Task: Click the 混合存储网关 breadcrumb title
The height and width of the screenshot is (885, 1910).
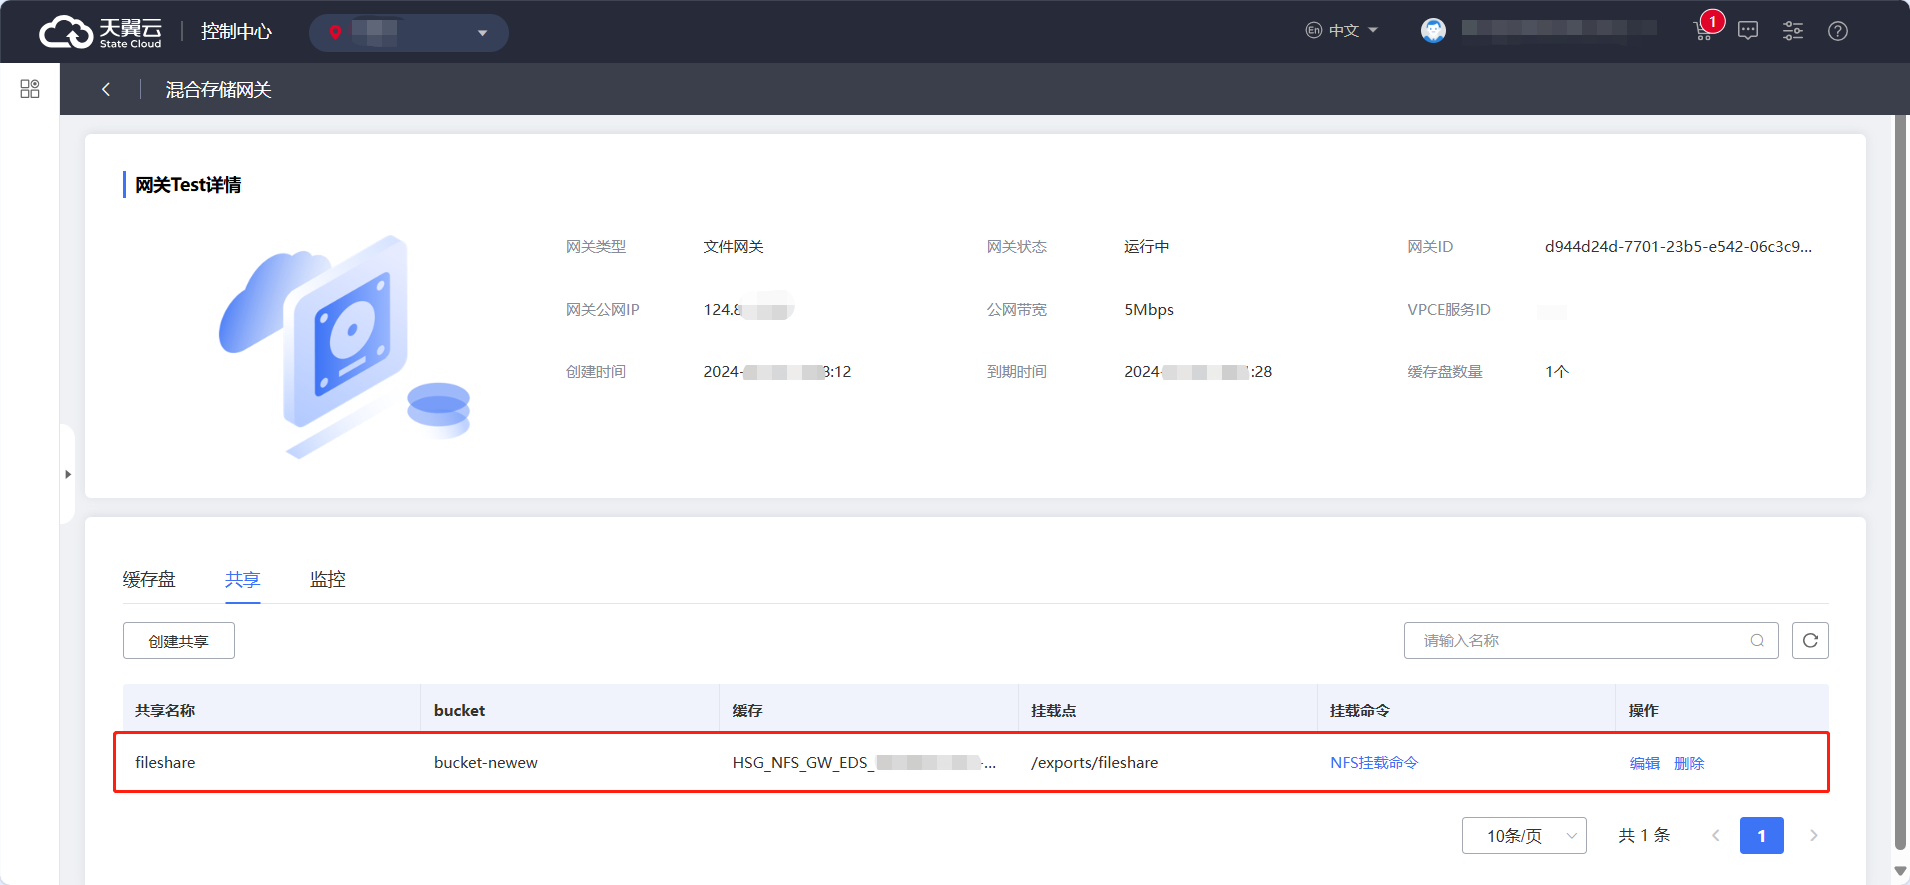Action: pyautogui.click(x=218, y=90)
